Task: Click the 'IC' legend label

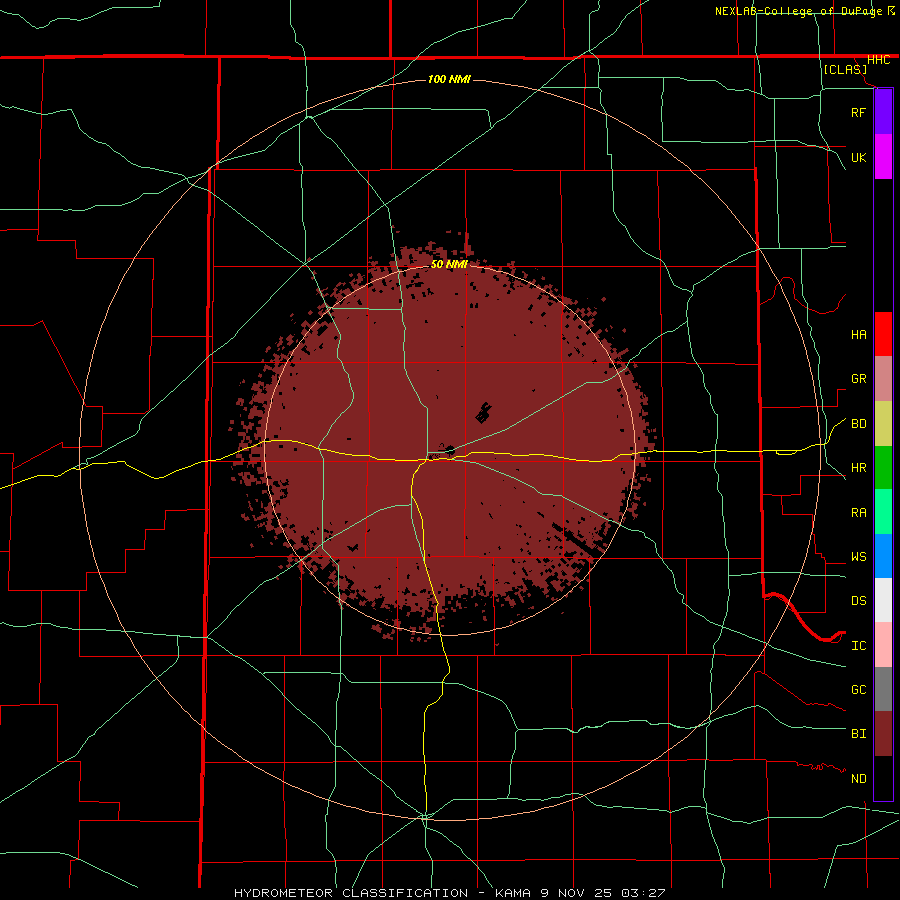Action: 858,645
